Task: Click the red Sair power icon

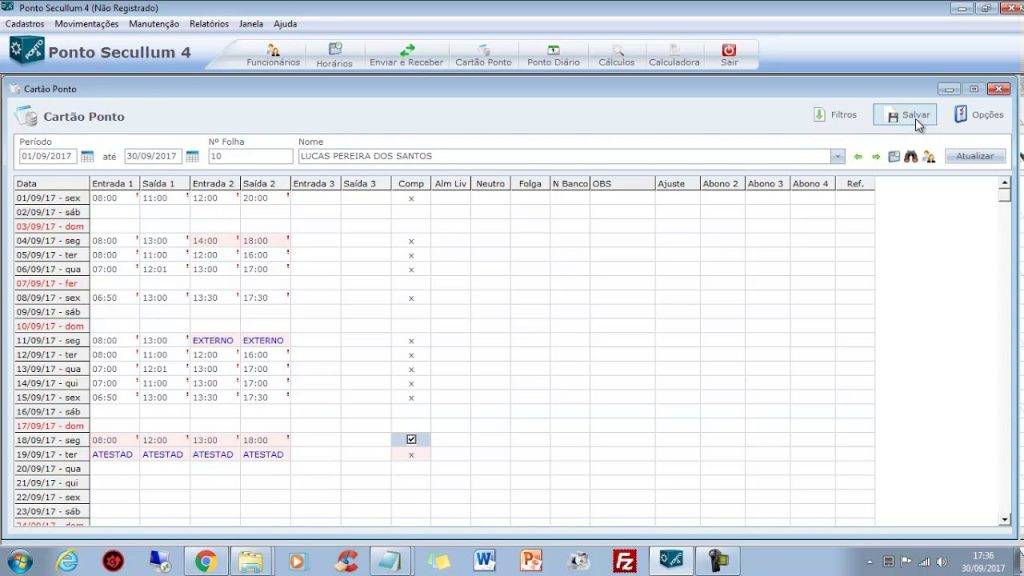Action: coord(729,55)
